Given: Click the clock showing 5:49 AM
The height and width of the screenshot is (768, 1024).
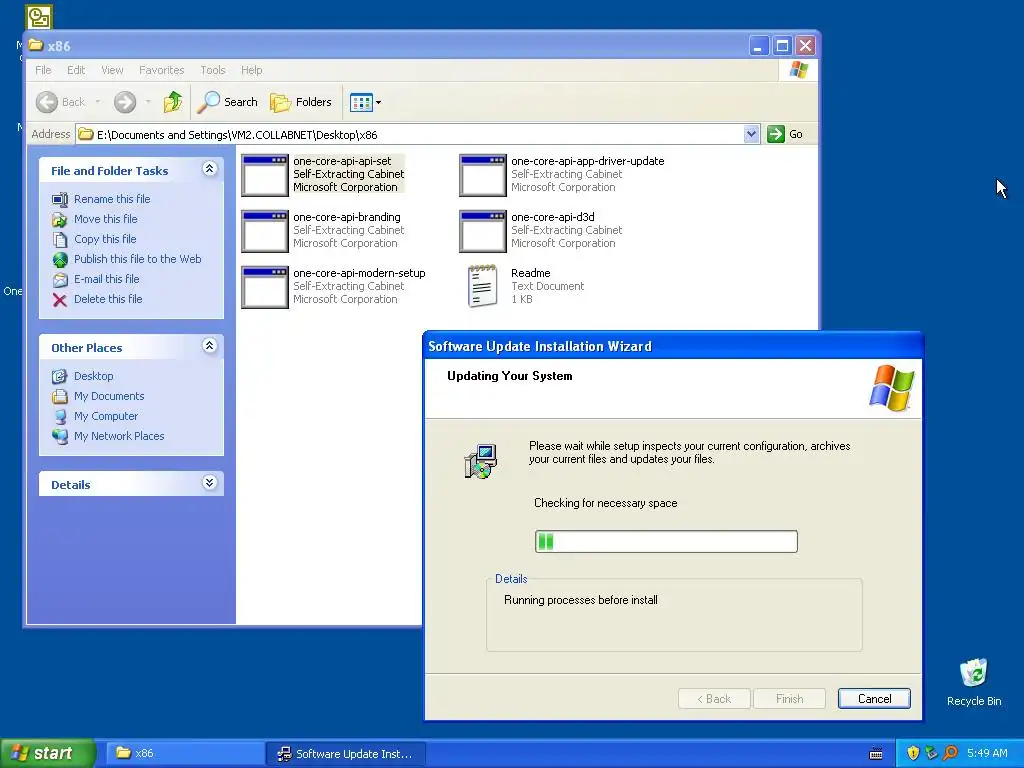Looking at the screenshot, I should point(987,753).
